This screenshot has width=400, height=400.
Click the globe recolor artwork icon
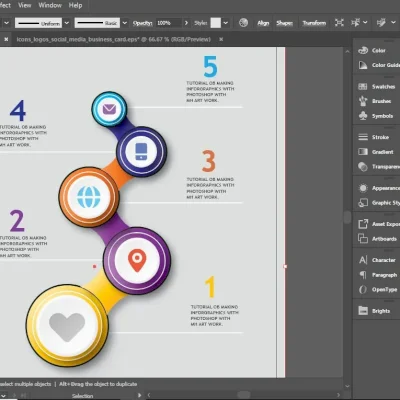pos(244,23)
